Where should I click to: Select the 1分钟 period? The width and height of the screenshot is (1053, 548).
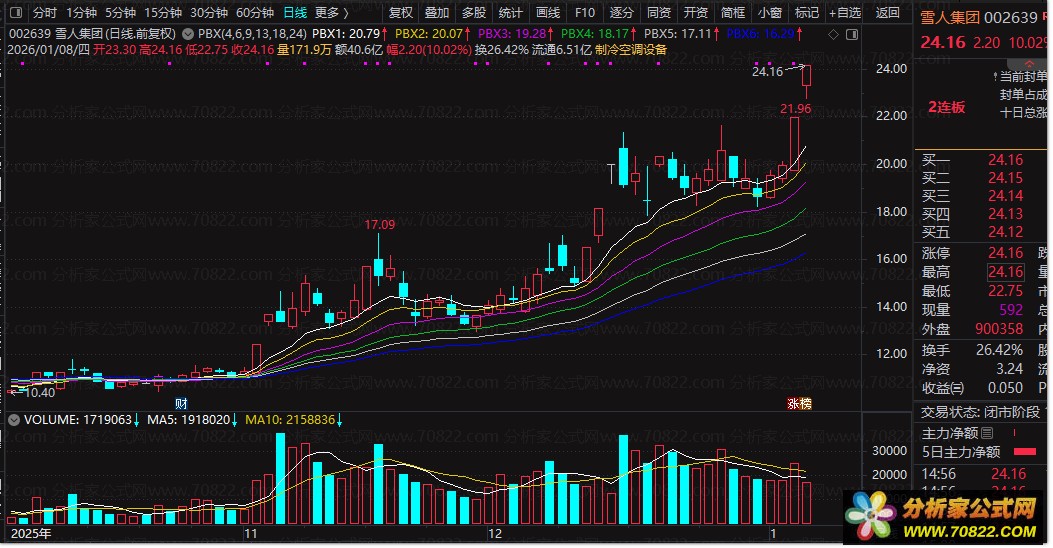click(81, 12)
